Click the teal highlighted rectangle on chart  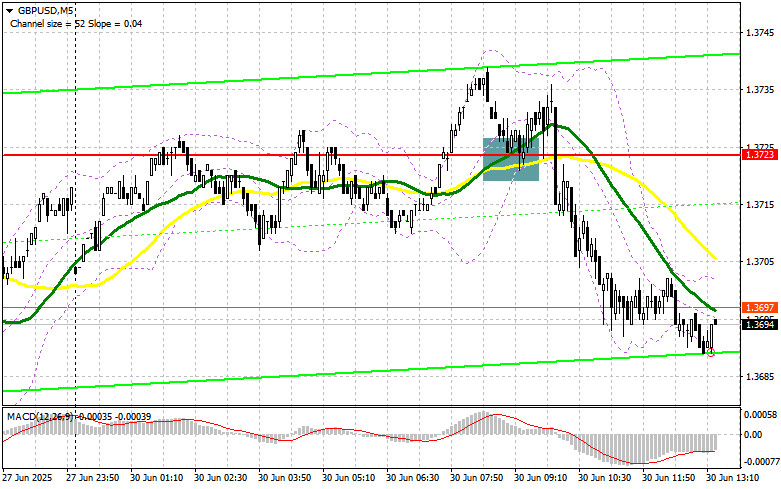[511, 159]
